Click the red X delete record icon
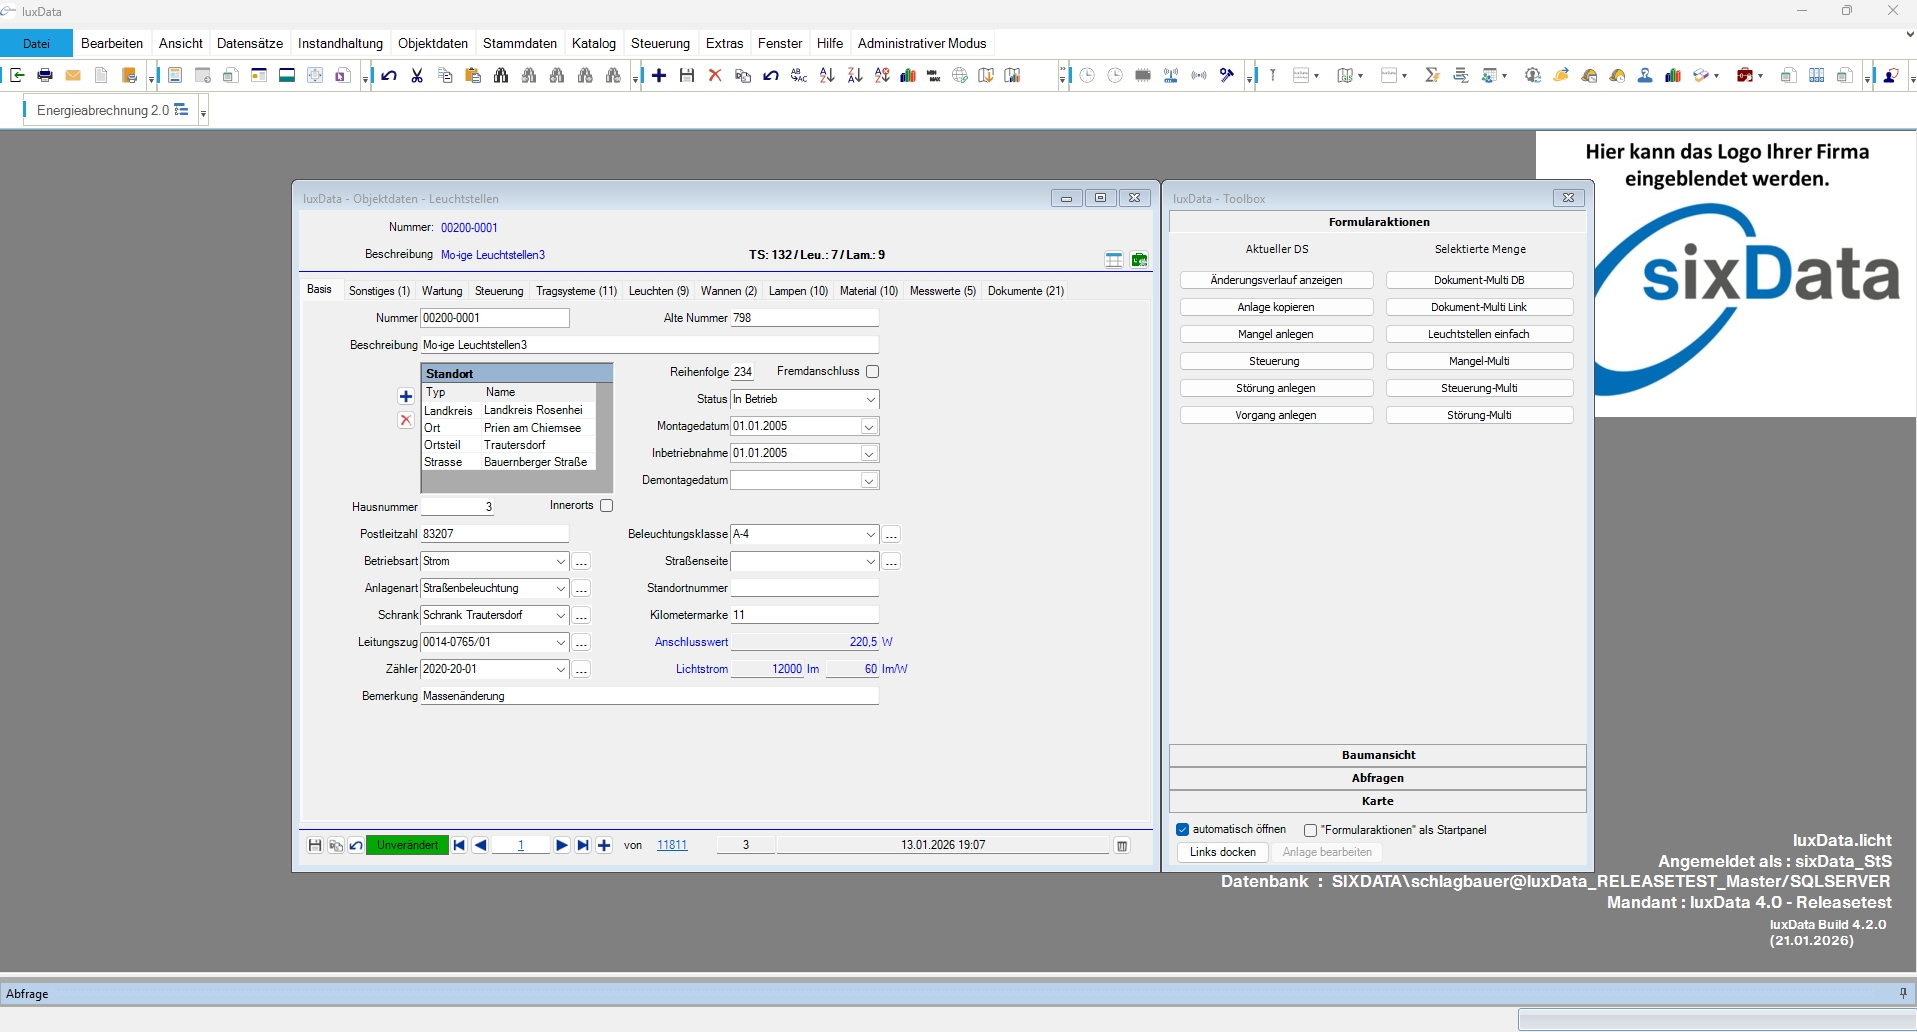This screenshot has height=1032, width=1917. coord(714,76)
